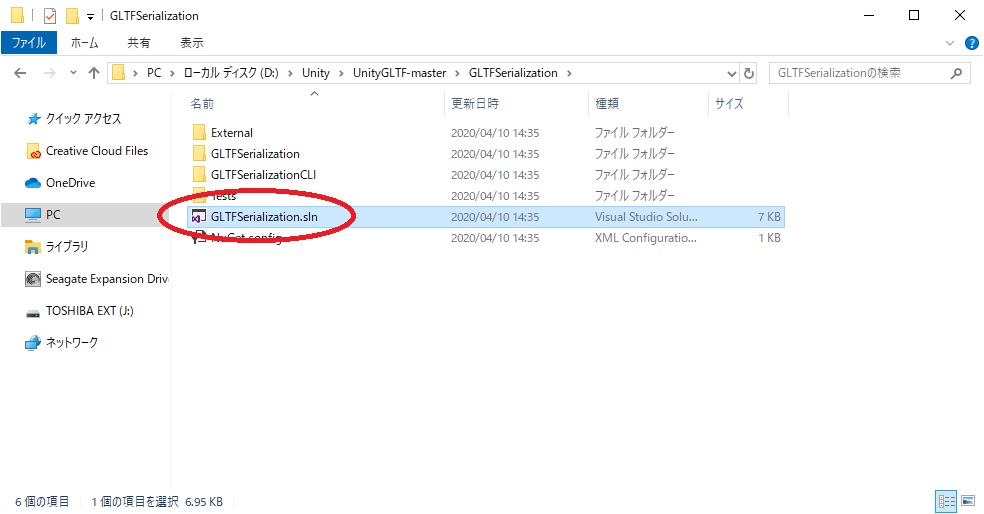This screenshot has width=984, height=514.
Task: Select the External folder name
Action: pyautogui.click(x=232, y=132)
